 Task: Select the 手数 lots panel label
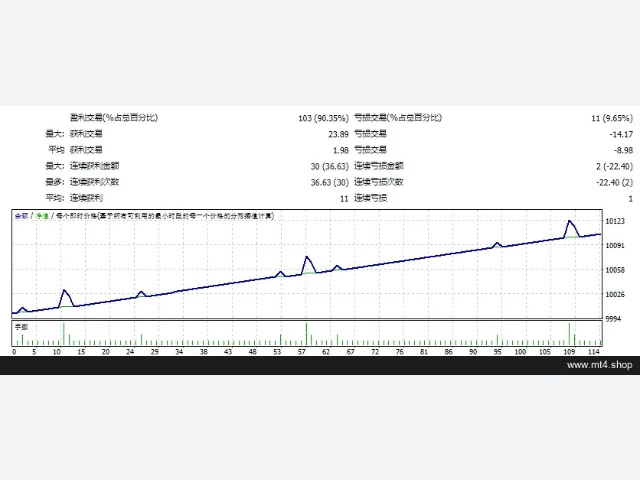22,327
